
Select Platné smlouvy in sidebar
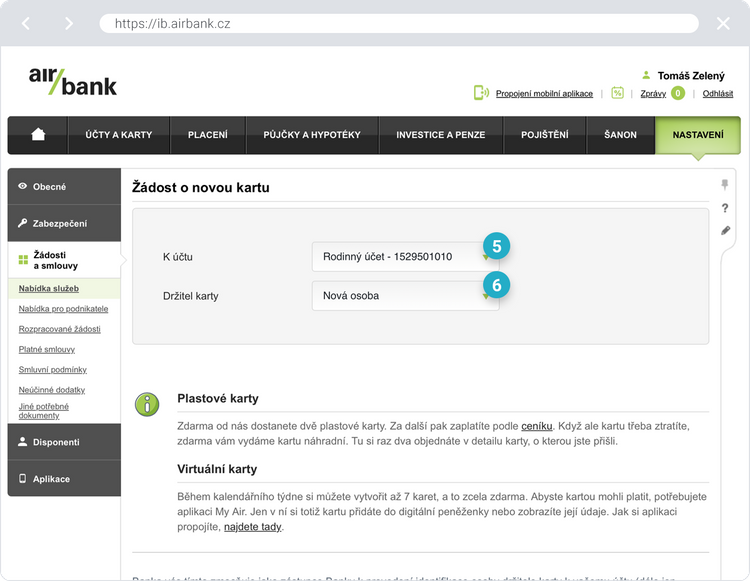(48, 350)
